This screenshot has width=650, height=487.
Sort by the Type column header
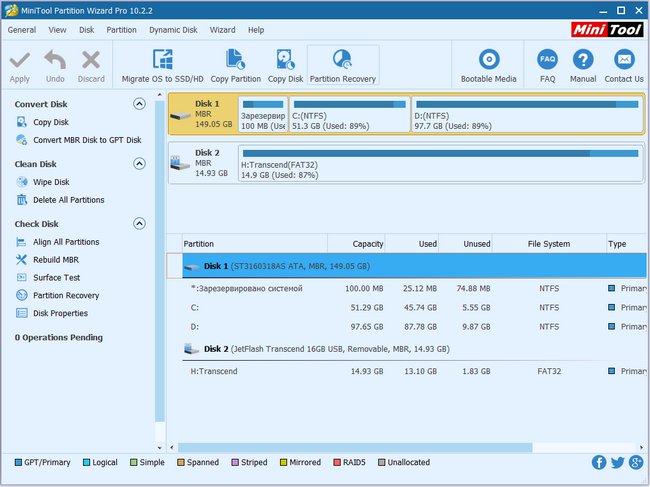click(626, 244)
